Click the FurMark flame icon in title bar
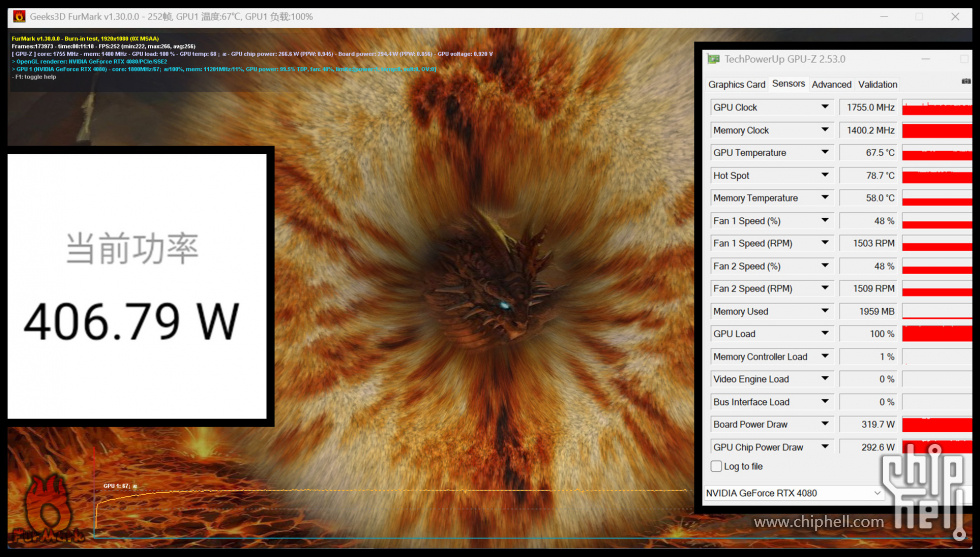The height and width of the screenshot is (557, 980). click(x=19, y=16)
